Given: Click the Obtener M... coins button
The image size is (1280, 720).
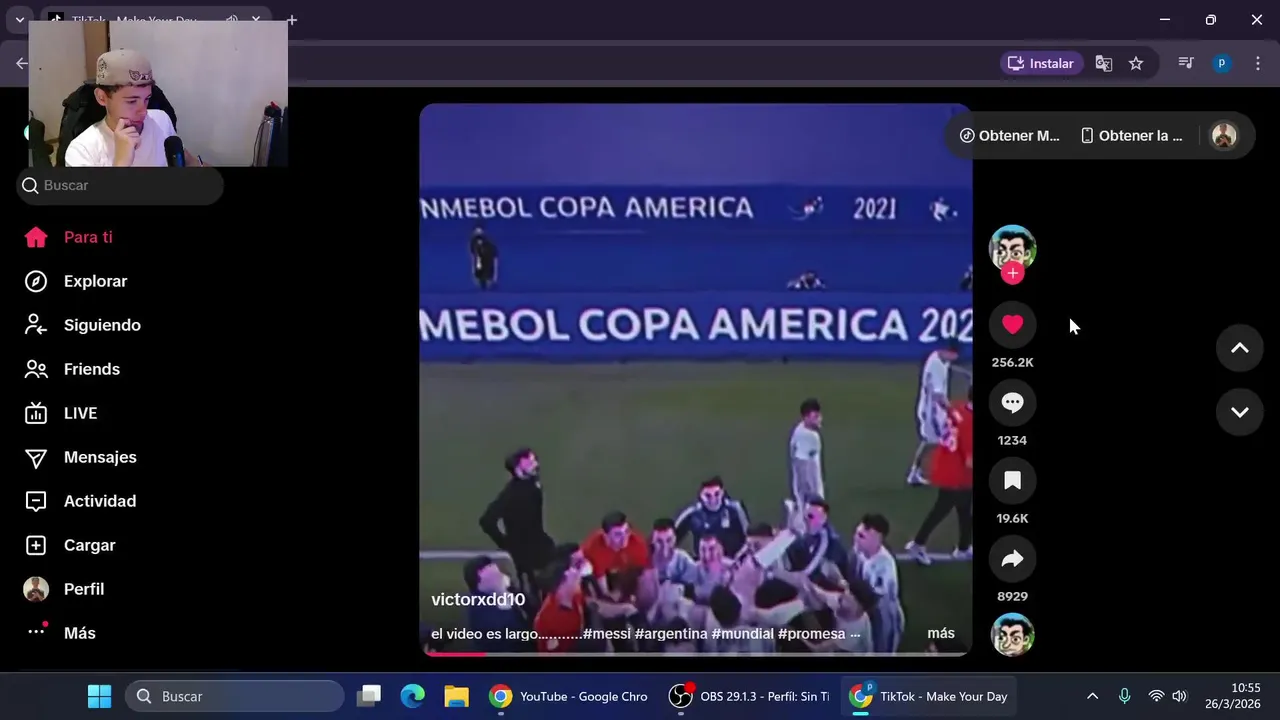Looking at the screenshot, I should [1010, 135].
